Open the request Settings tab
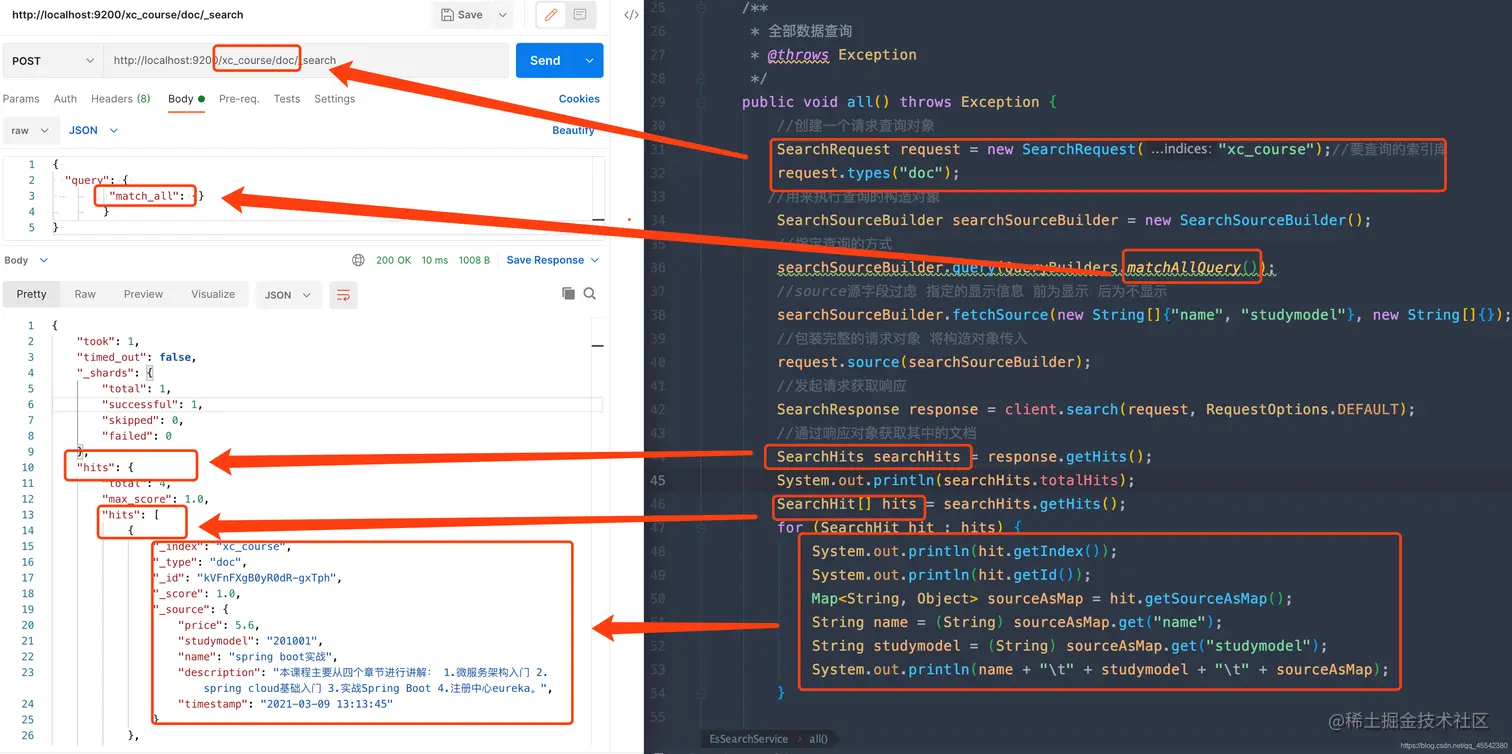 pos(335,99)
